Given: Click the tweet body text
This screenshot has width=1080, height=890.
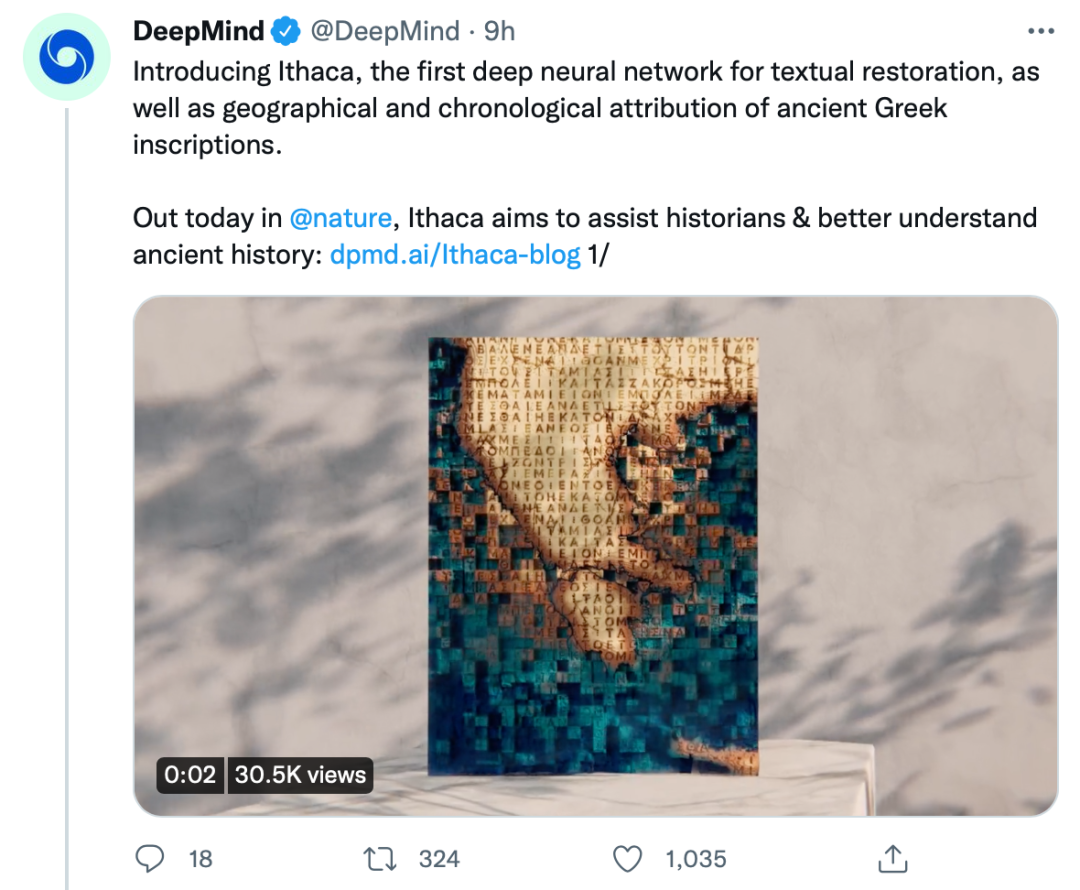Looking at the screenshot, I should click(580, 108).
